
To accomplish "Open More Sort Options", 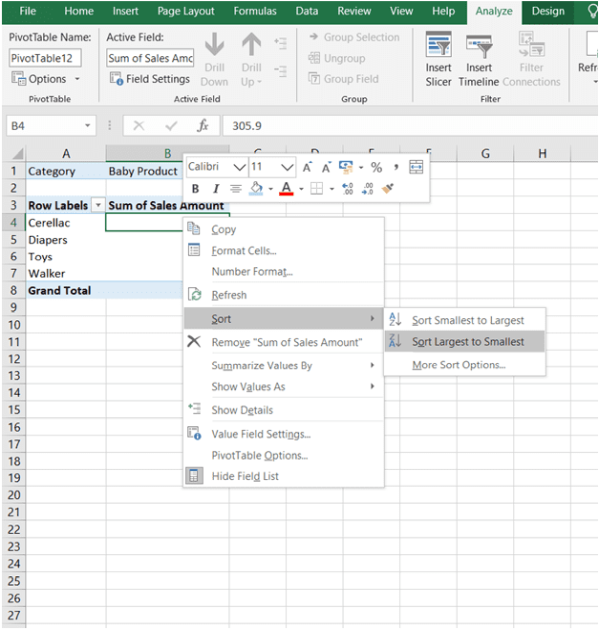I will [458, 365].
